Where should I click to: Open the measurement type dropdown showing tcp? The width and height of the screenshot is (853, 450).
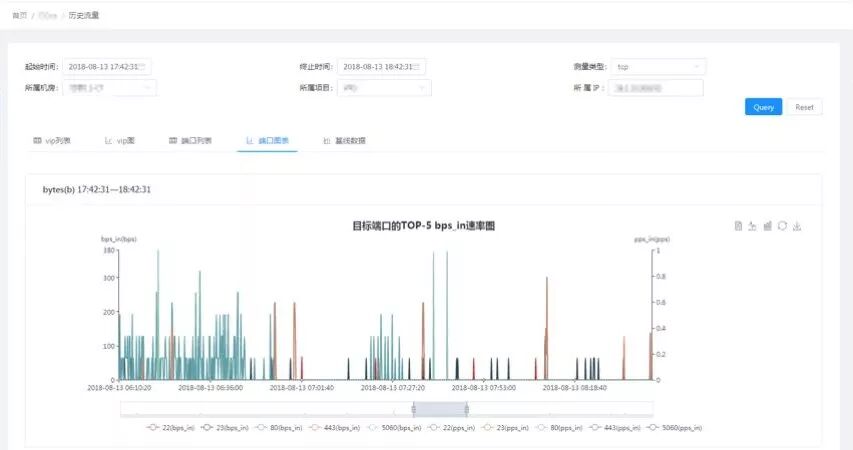tap(658, 67)
